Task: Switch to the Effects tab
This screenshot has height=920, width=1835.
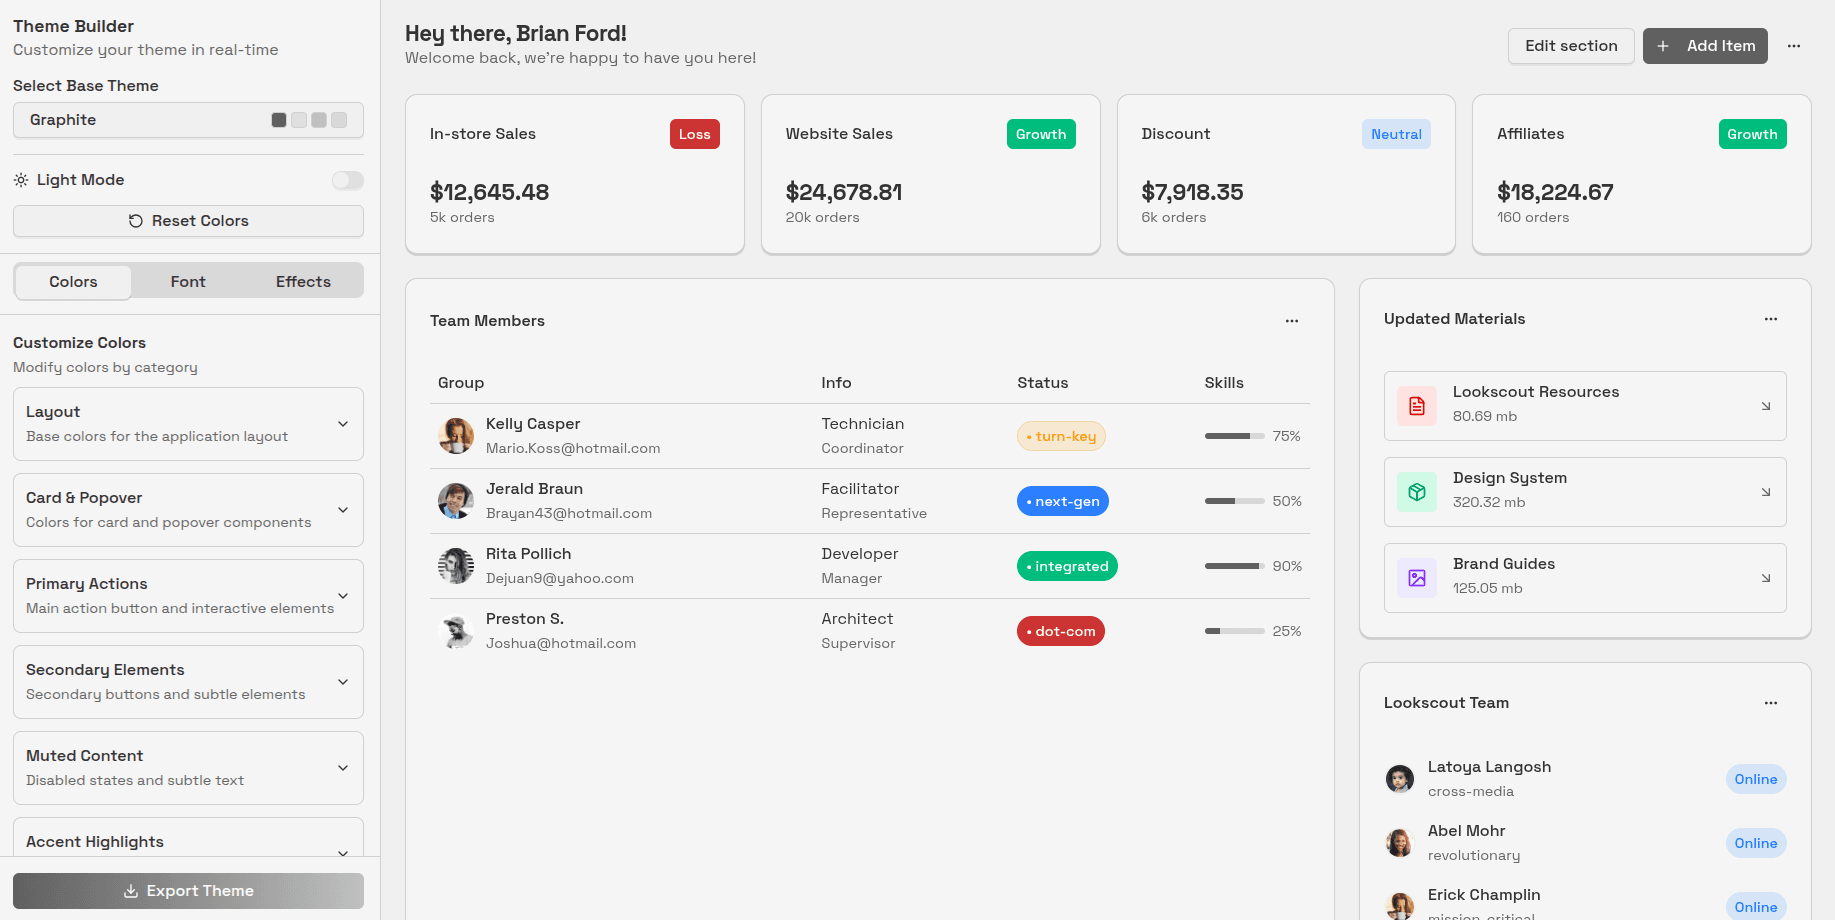Action: tap(303, 282)
